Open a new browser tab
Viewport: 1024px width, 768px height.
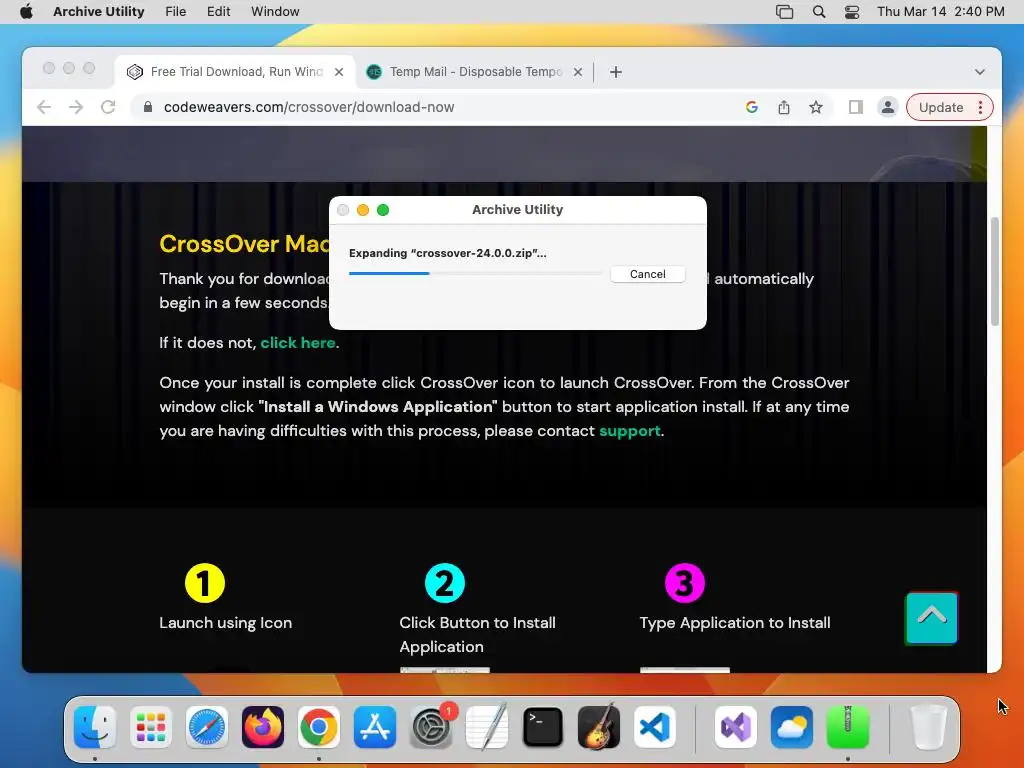tap(616, 72)
